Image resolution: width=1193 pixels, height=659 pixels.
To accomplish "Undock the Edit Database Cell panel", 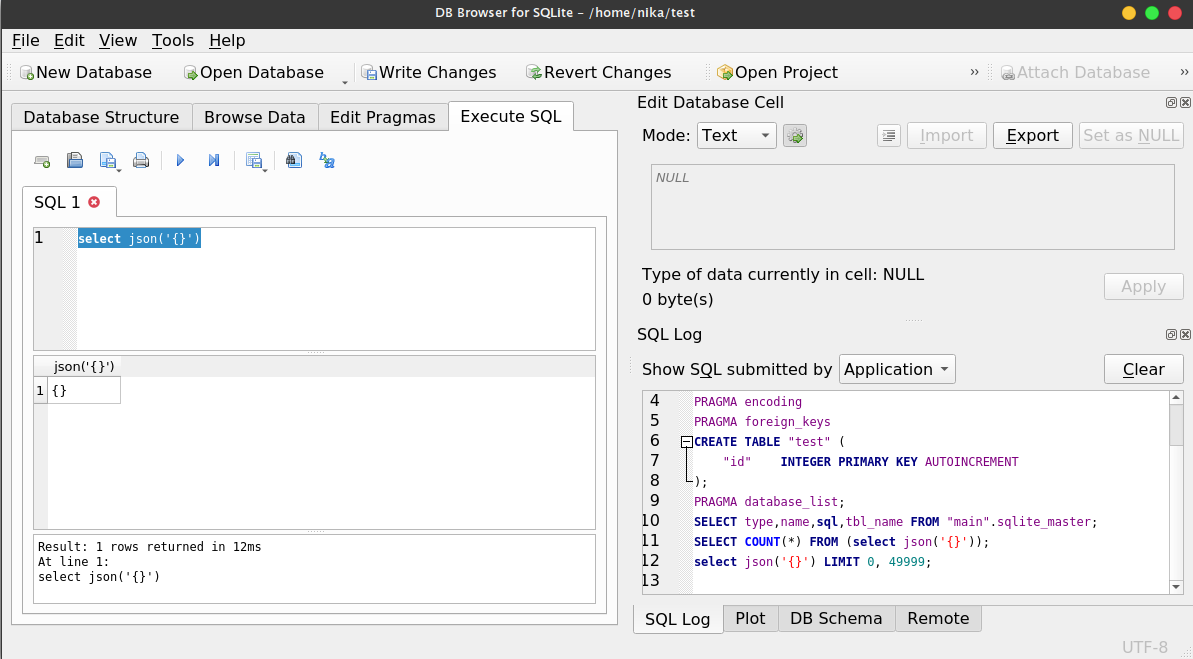I will tap(1170, 102).
